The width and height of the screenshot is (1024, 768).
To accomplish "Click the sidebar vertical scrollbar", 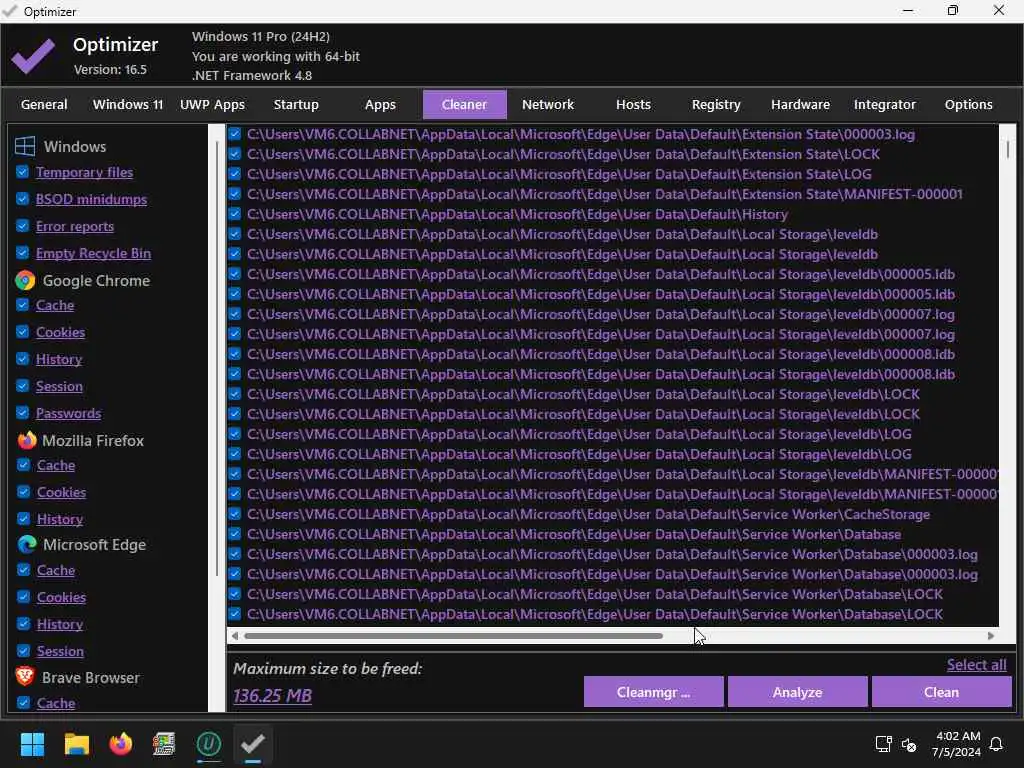I will (217, 358).
